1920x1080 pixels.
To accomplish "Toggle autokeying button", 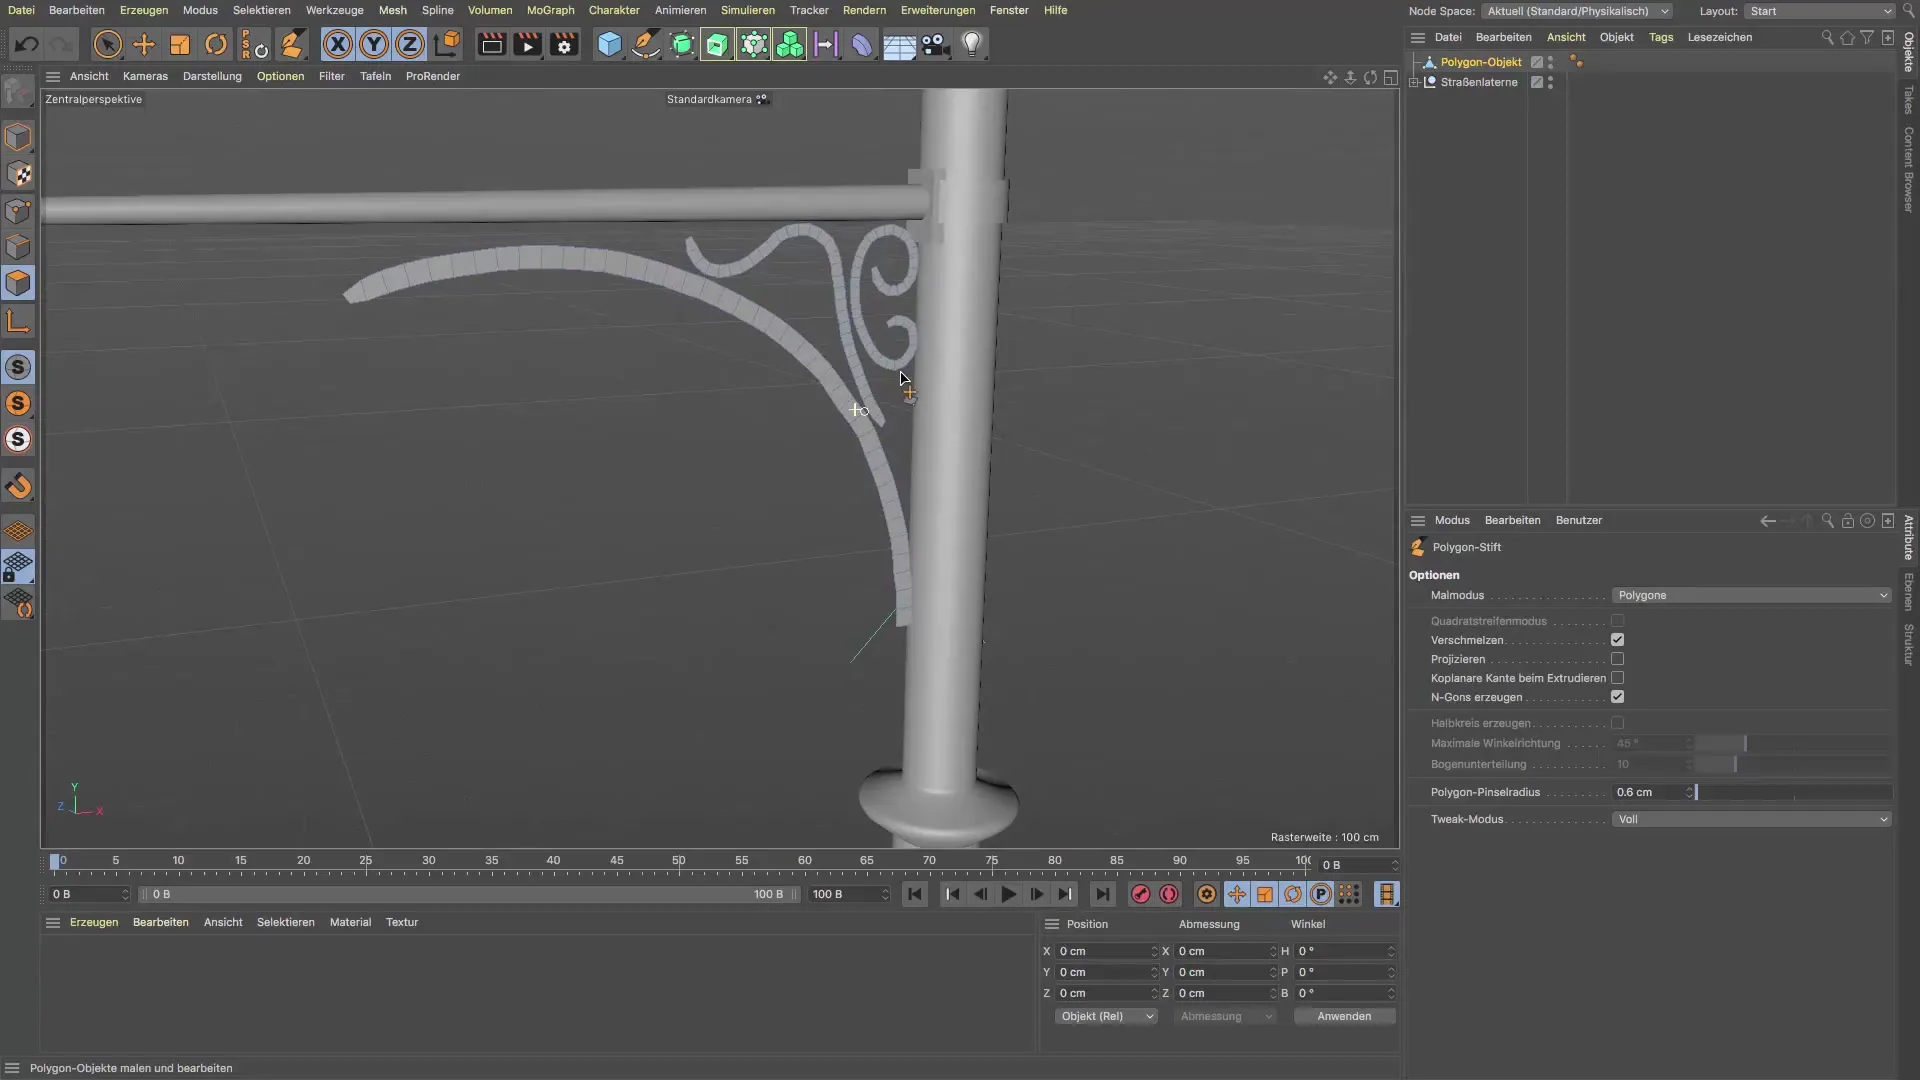I will [x=1169, y=894].
